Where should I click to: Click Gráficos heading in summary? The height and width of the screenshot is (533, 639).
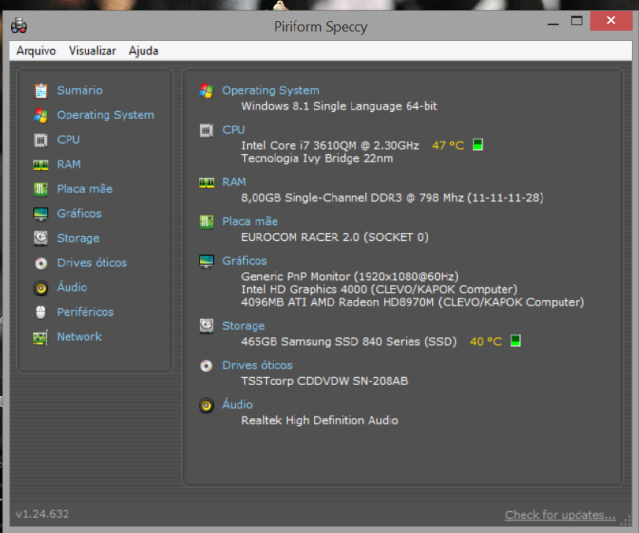pyautogui.click(x=245, y=261)
